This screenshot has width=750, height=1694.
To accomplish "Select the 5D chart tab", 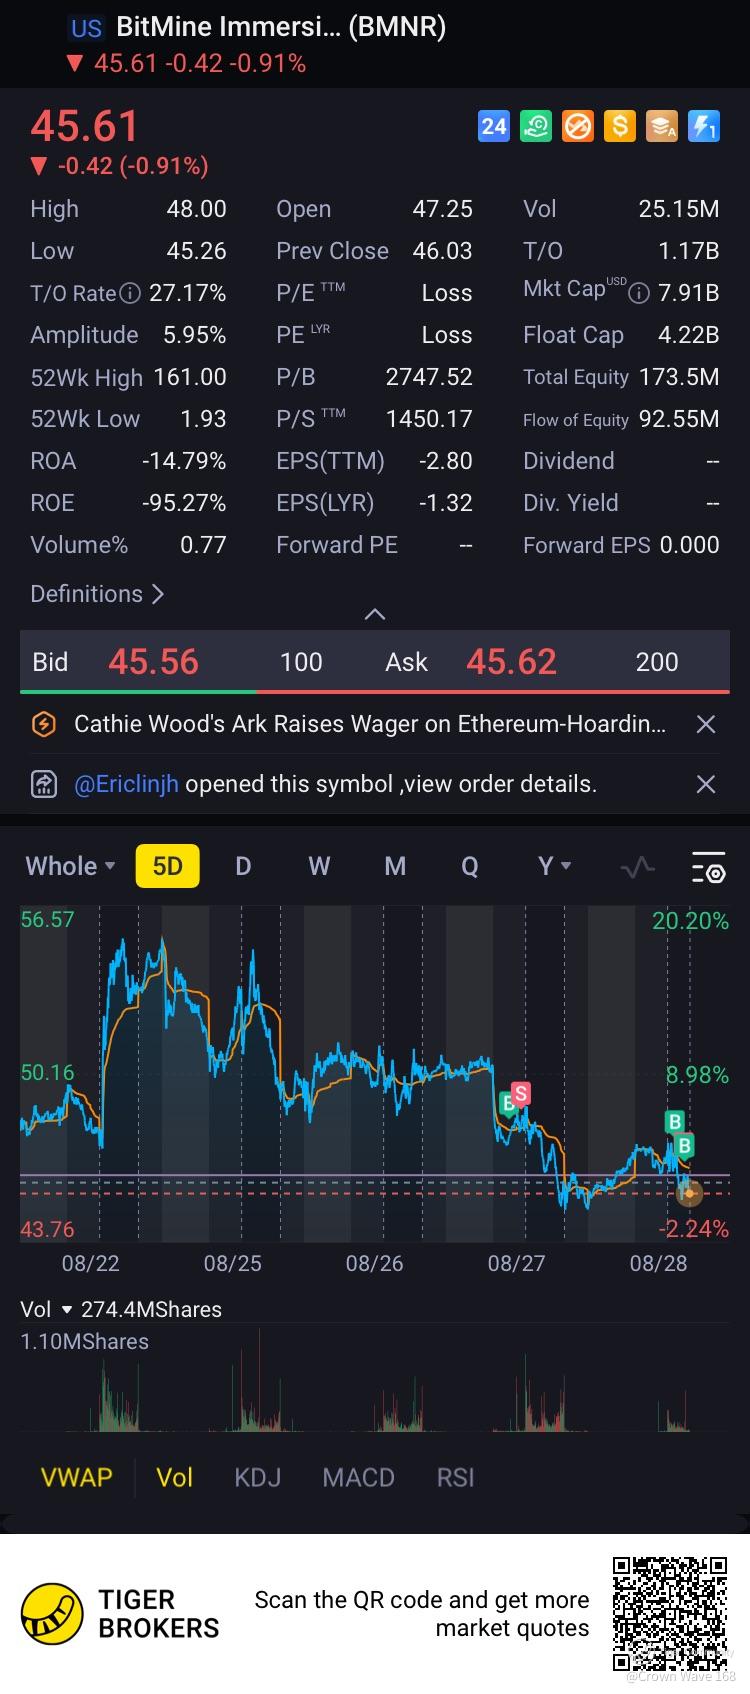I will (x=168, y=866).
